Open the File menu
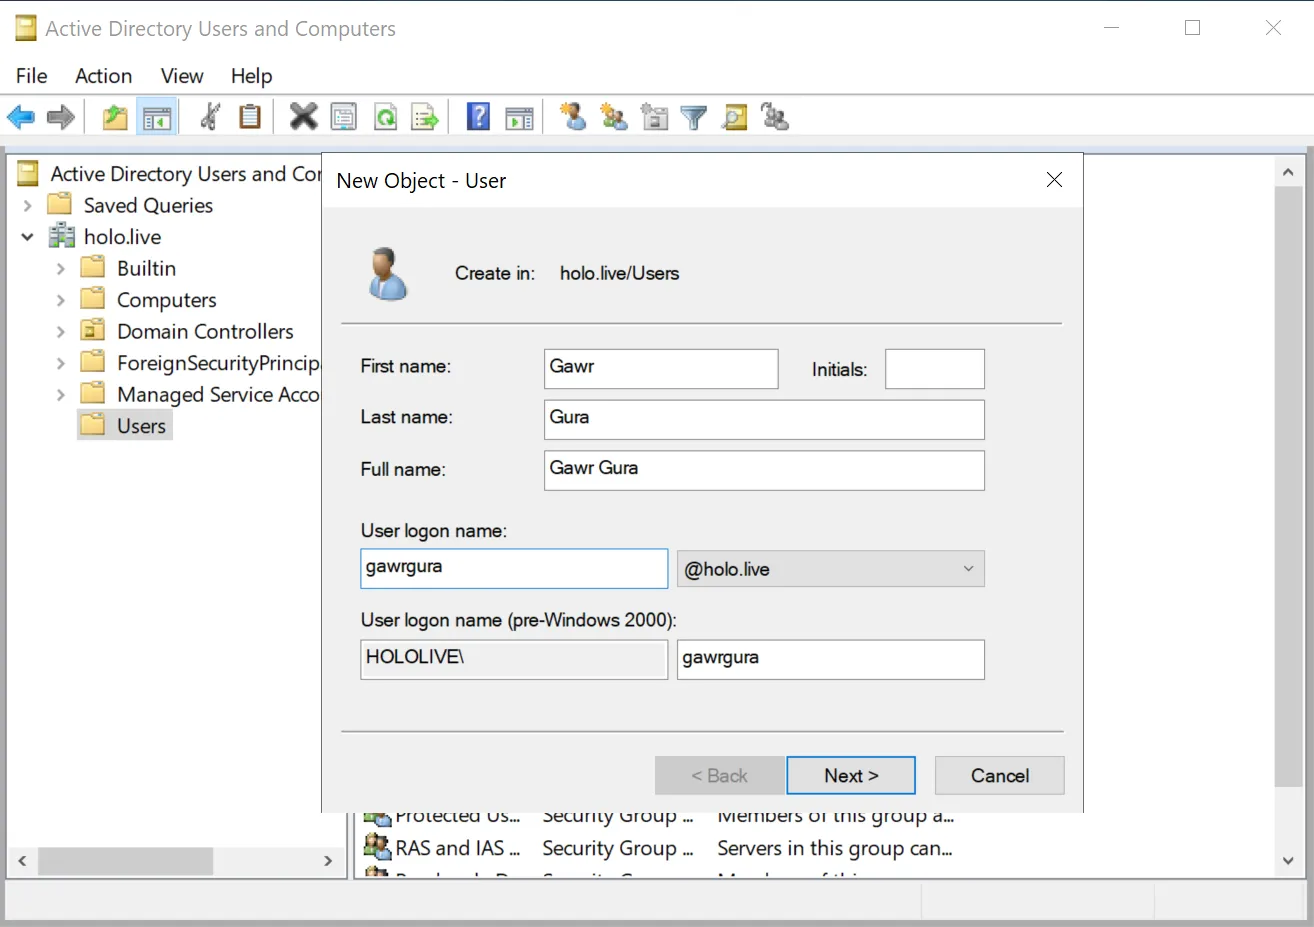The width and height of the screenshot is (1314, 927). point(32,76)
